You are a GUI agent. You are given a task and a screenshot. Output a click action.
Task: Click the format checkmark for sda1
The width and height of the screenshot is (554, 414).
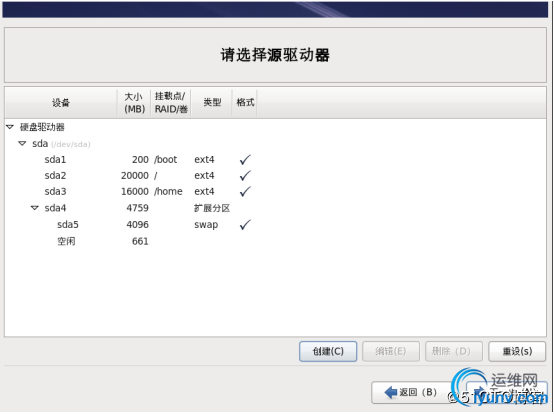point(245,160)
